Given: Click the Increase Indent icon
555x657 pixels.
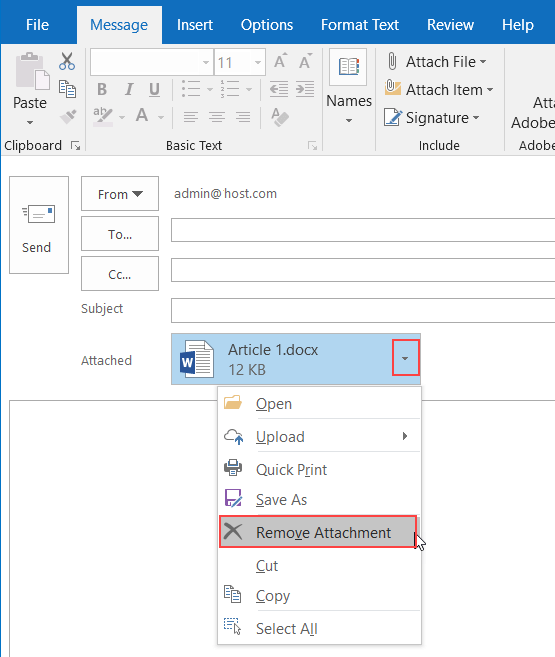Looking at the screenshot, I should coord(305,89).
